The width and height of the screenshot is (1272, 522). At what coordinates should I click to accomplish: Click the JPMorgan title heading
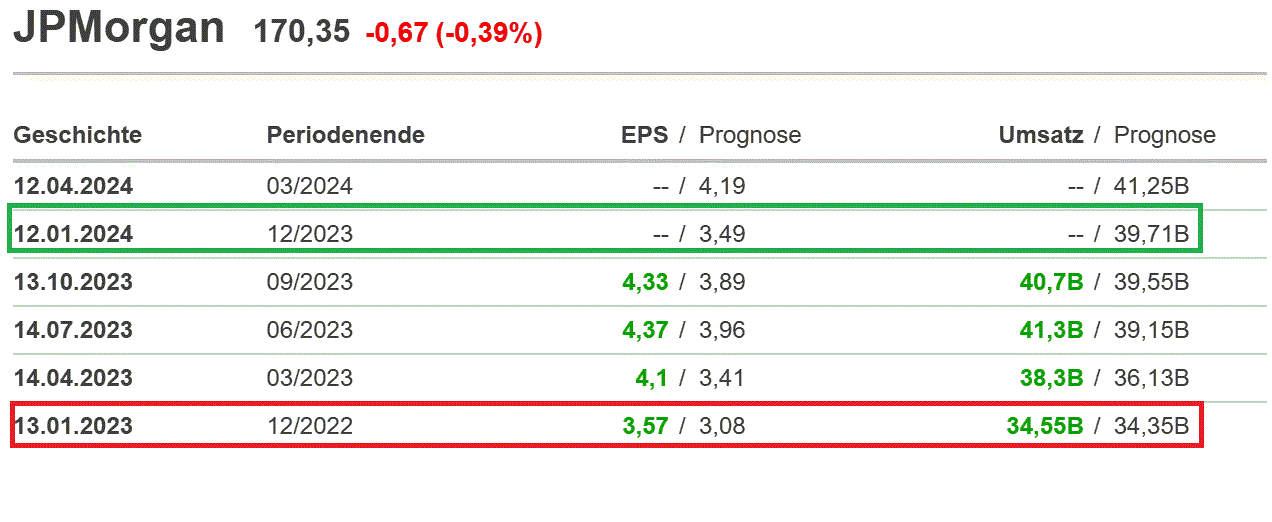[119, 30]
